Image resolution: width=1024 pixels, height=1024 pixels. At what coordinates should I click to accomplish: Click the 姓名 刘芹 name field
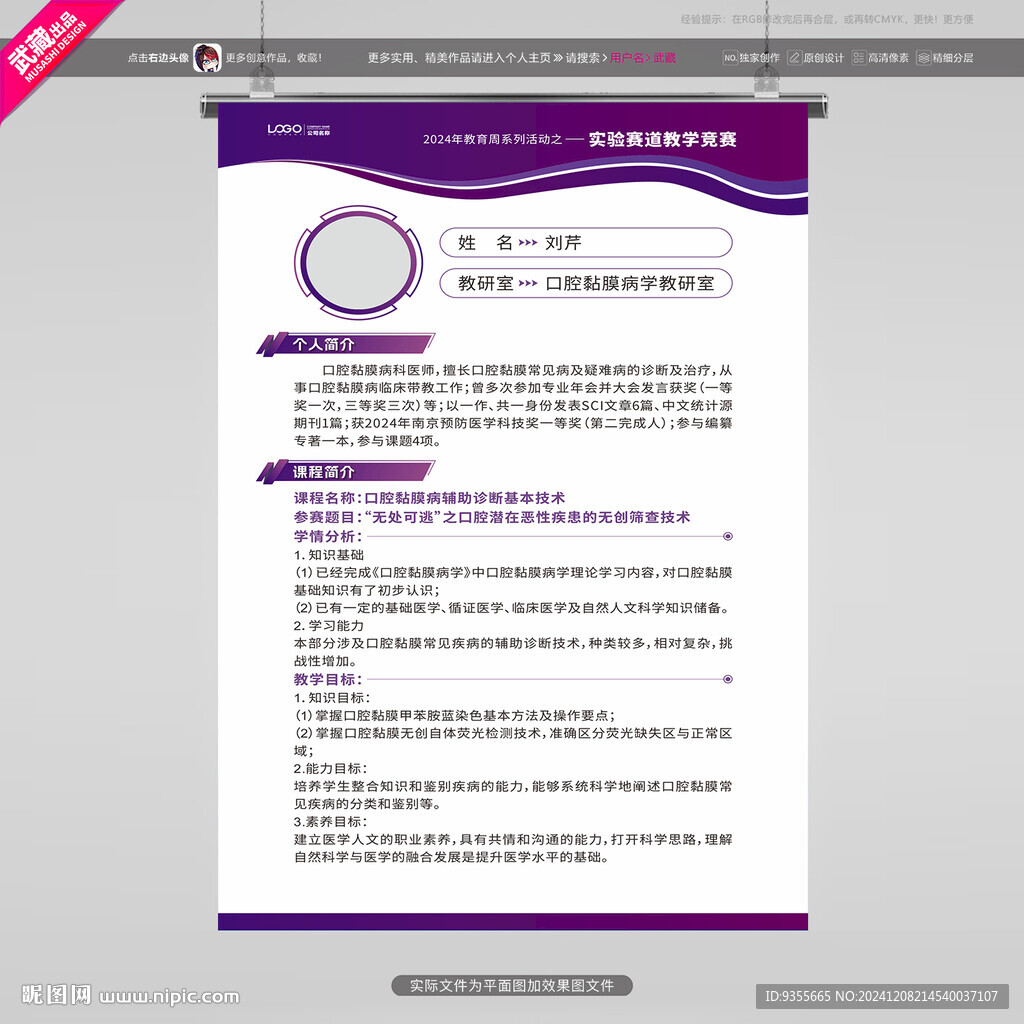[x=586, y=242]
